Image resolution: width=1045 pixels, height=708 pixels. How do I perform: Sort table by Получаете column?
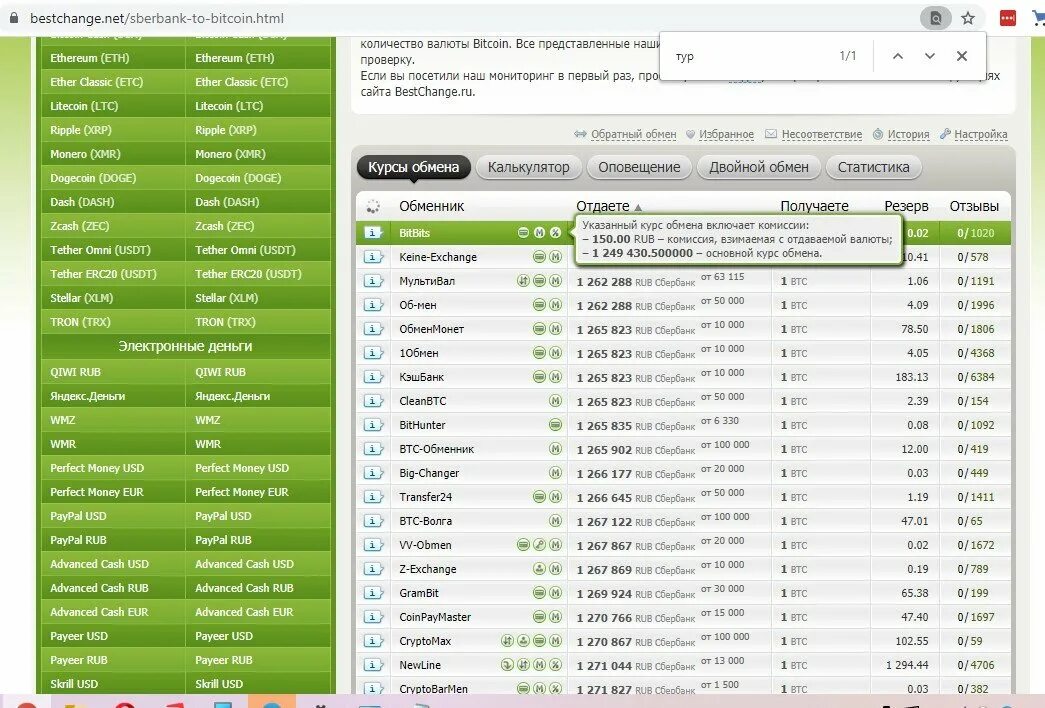pyautogui.click(x=814, y=207)
